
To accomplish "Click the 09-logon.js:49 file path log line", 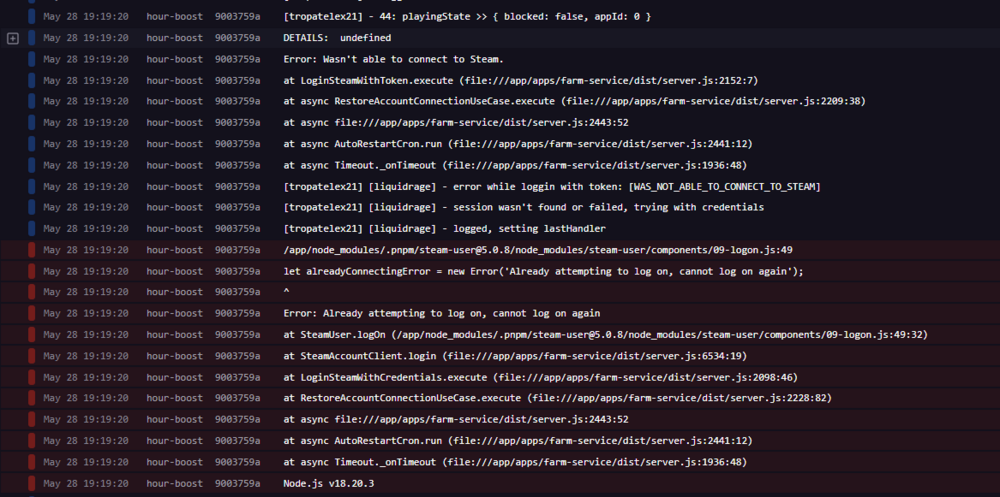I will [537, 250].
